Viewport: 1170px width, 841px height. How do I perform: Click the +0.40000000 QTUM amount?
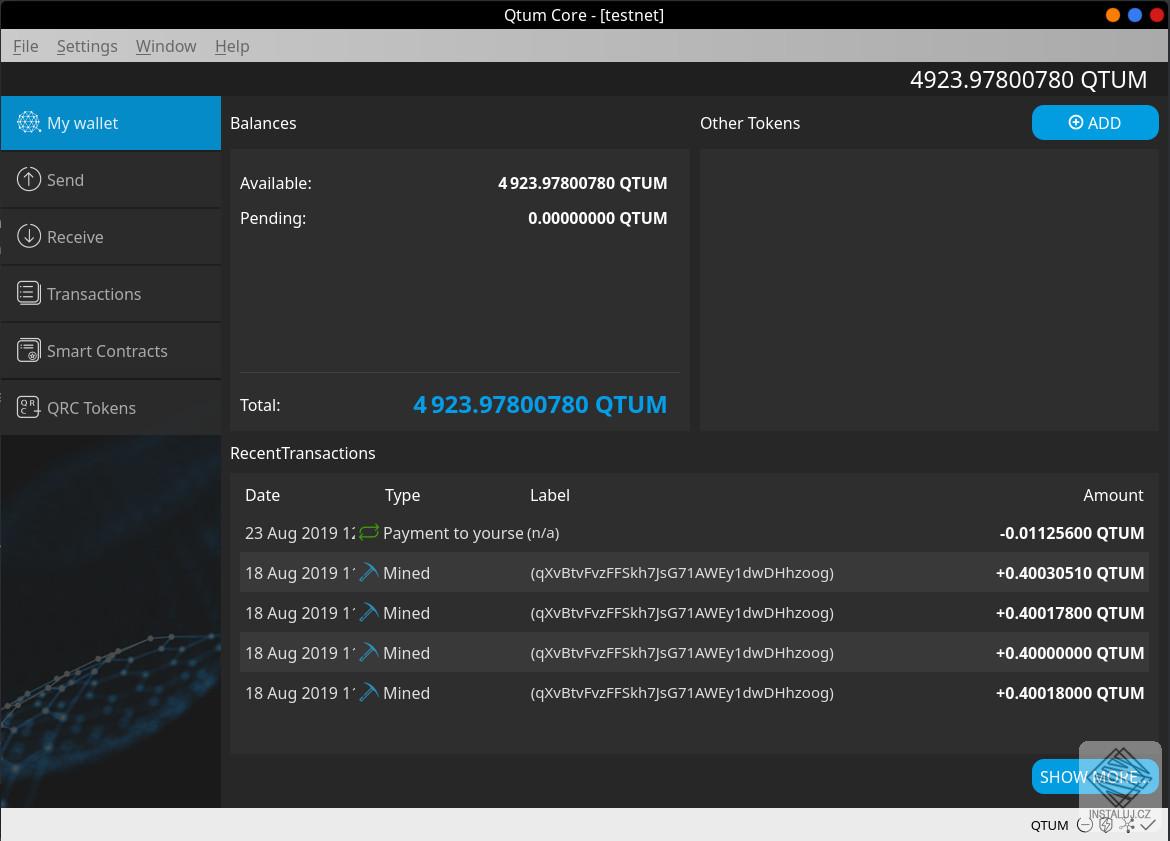pos(1070,653)
